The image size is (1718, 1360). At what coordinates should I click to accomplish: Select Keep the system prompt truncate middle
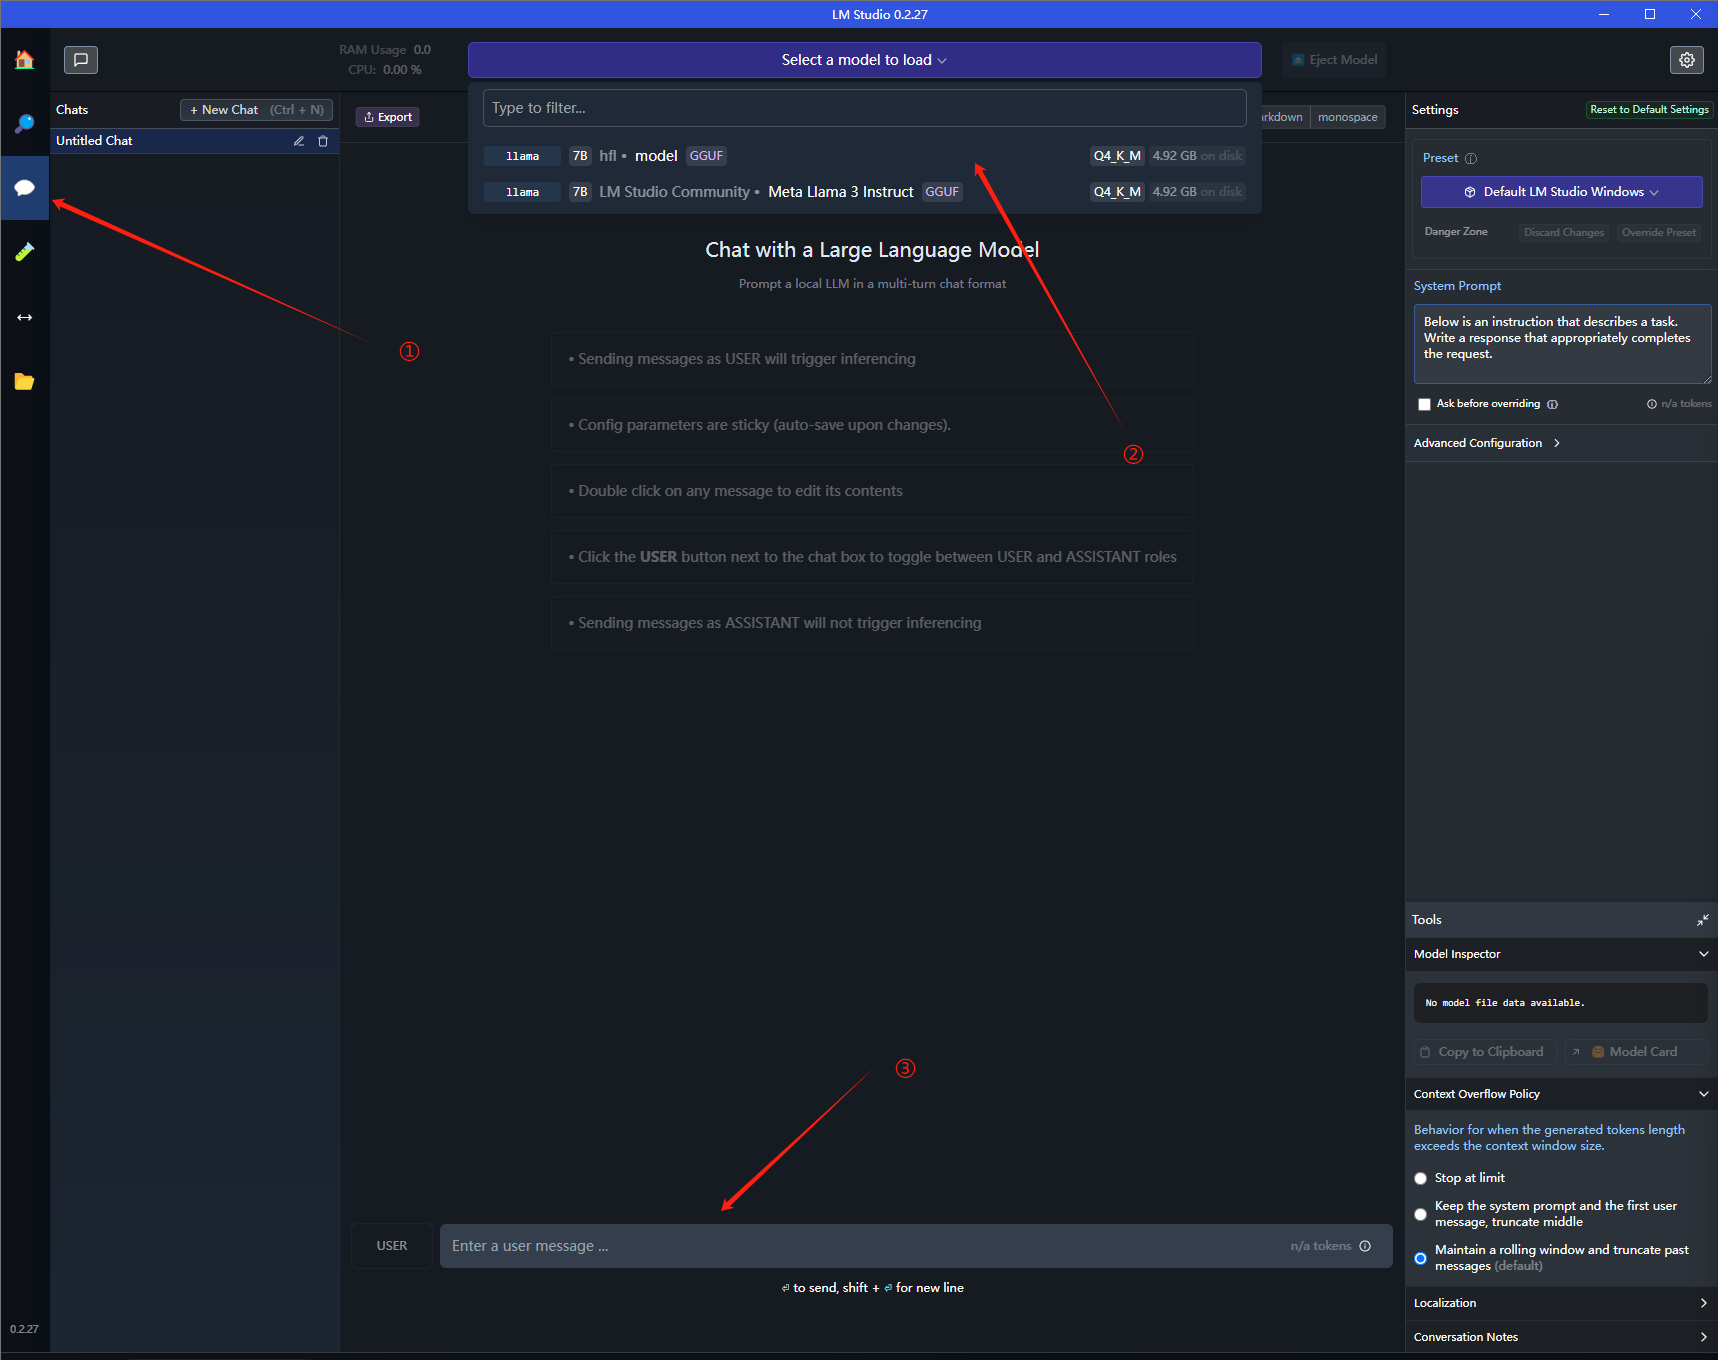tap(1420, 1214)
